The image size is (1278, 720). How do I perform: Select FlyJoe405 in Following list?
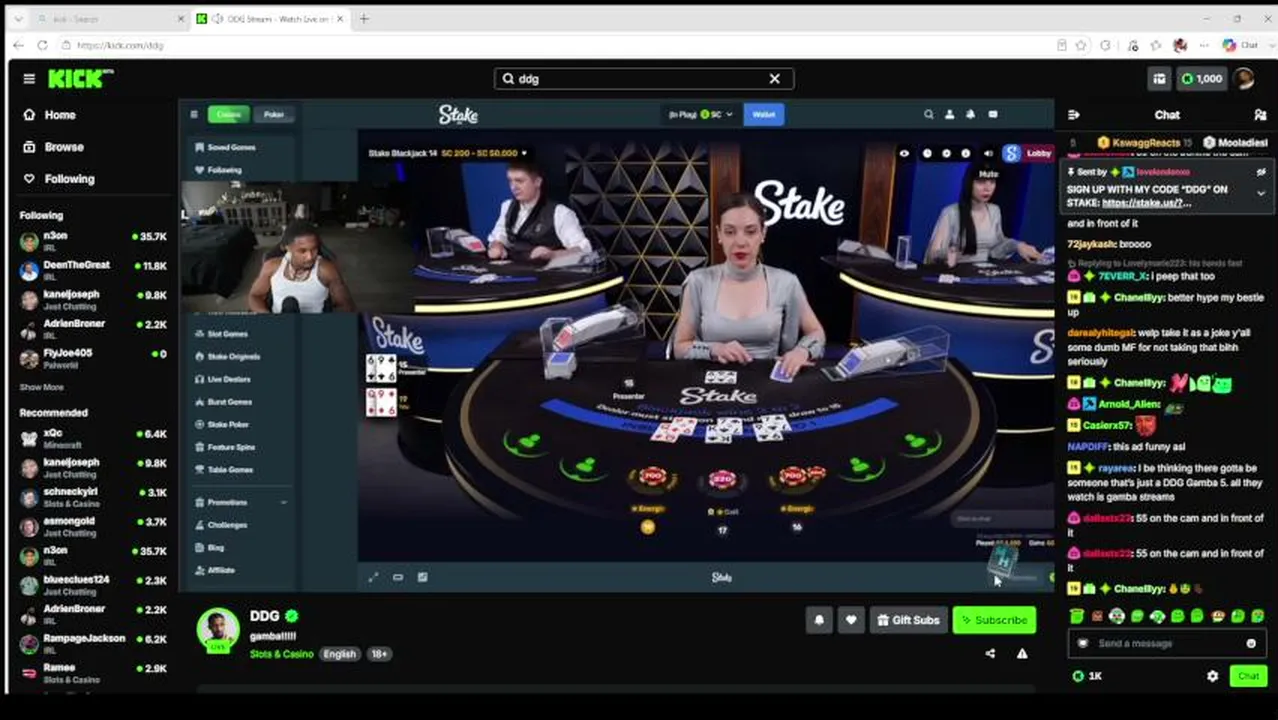point(92,357)
